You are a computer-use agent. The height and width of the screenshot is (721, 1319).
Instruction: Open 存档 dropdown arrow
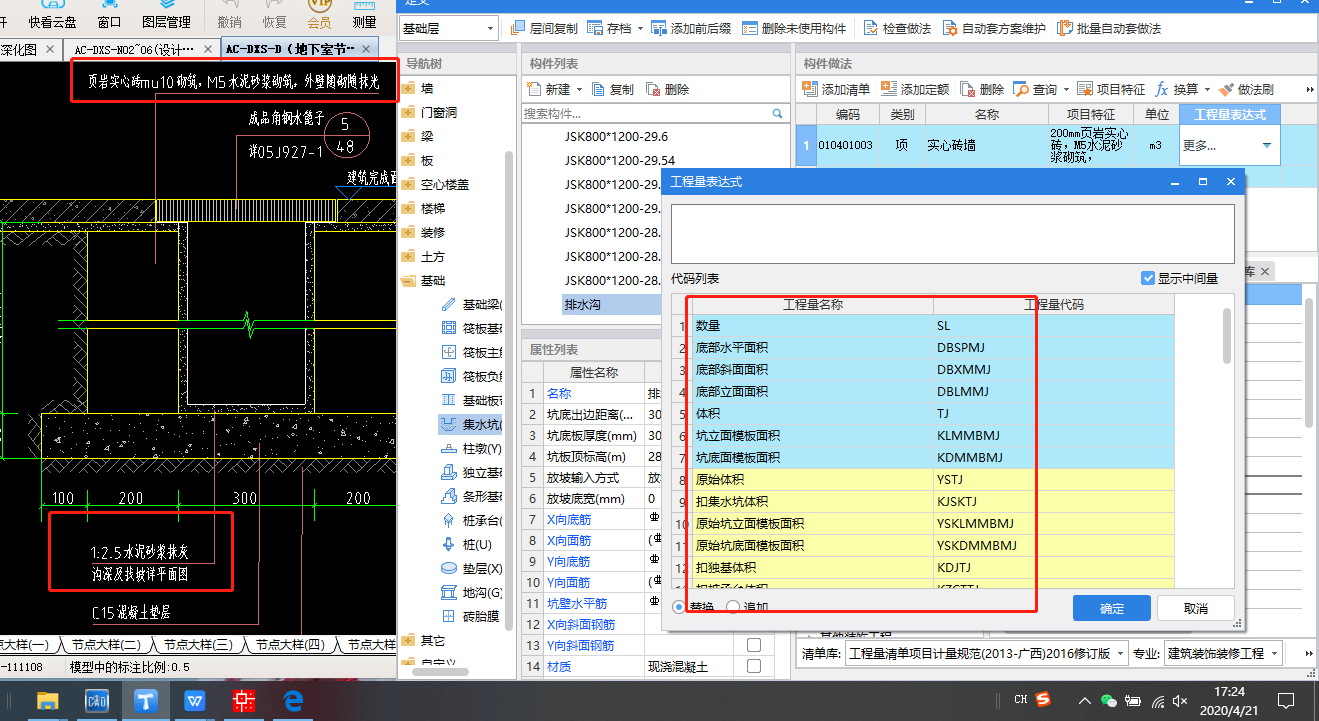(x=640, y=29)
